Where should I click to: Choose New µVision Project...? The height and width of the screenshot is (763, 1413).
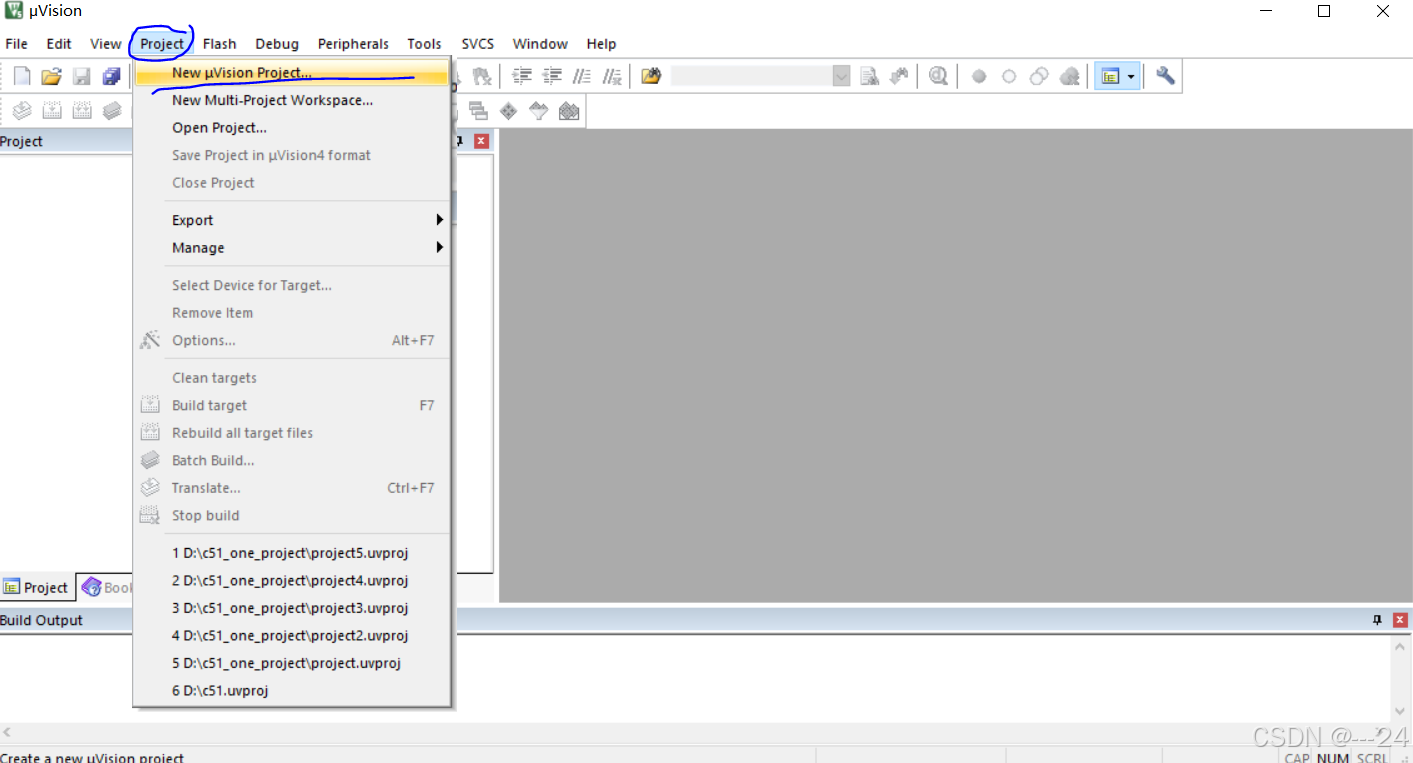click(x=292, y=73)
